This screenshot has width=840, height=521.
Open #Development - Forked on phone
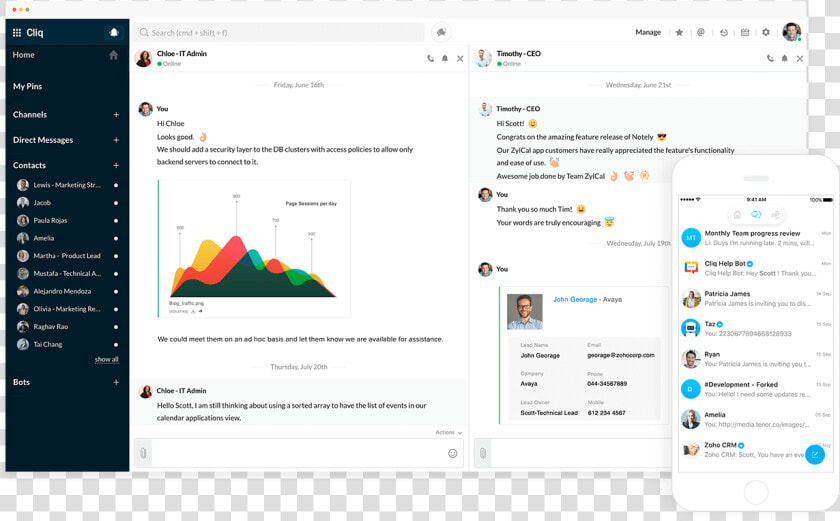tap(755, 389)
